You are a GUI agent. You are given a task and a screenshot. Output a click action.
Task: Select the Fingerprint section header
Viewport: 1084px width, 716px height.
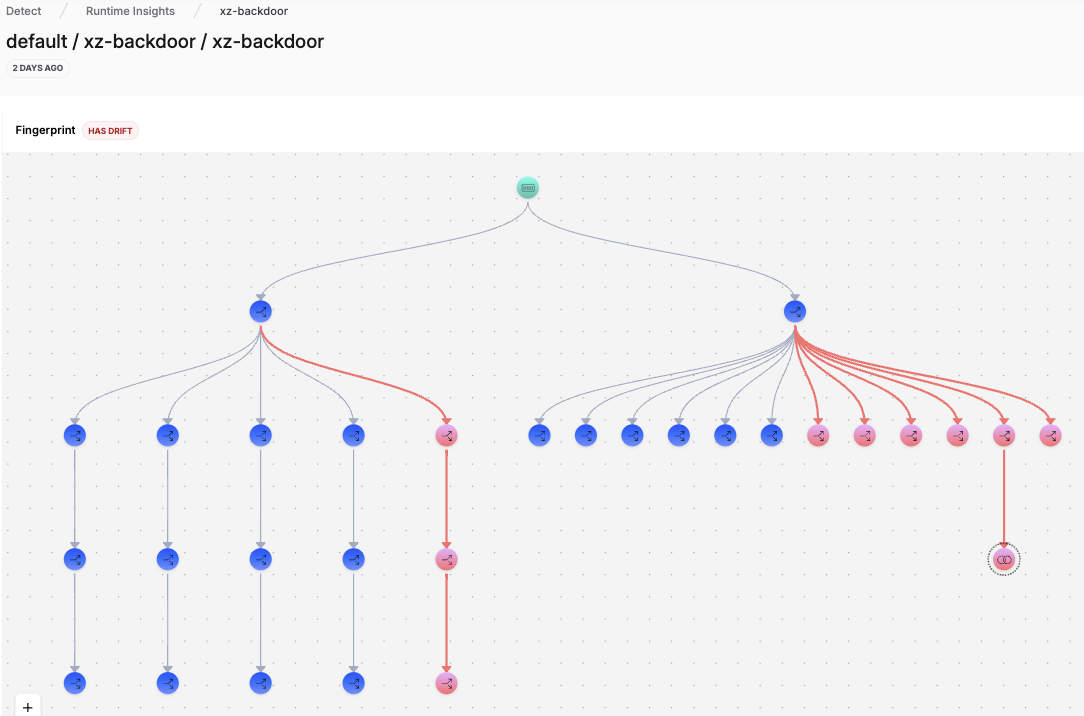[x=45, y=130]
